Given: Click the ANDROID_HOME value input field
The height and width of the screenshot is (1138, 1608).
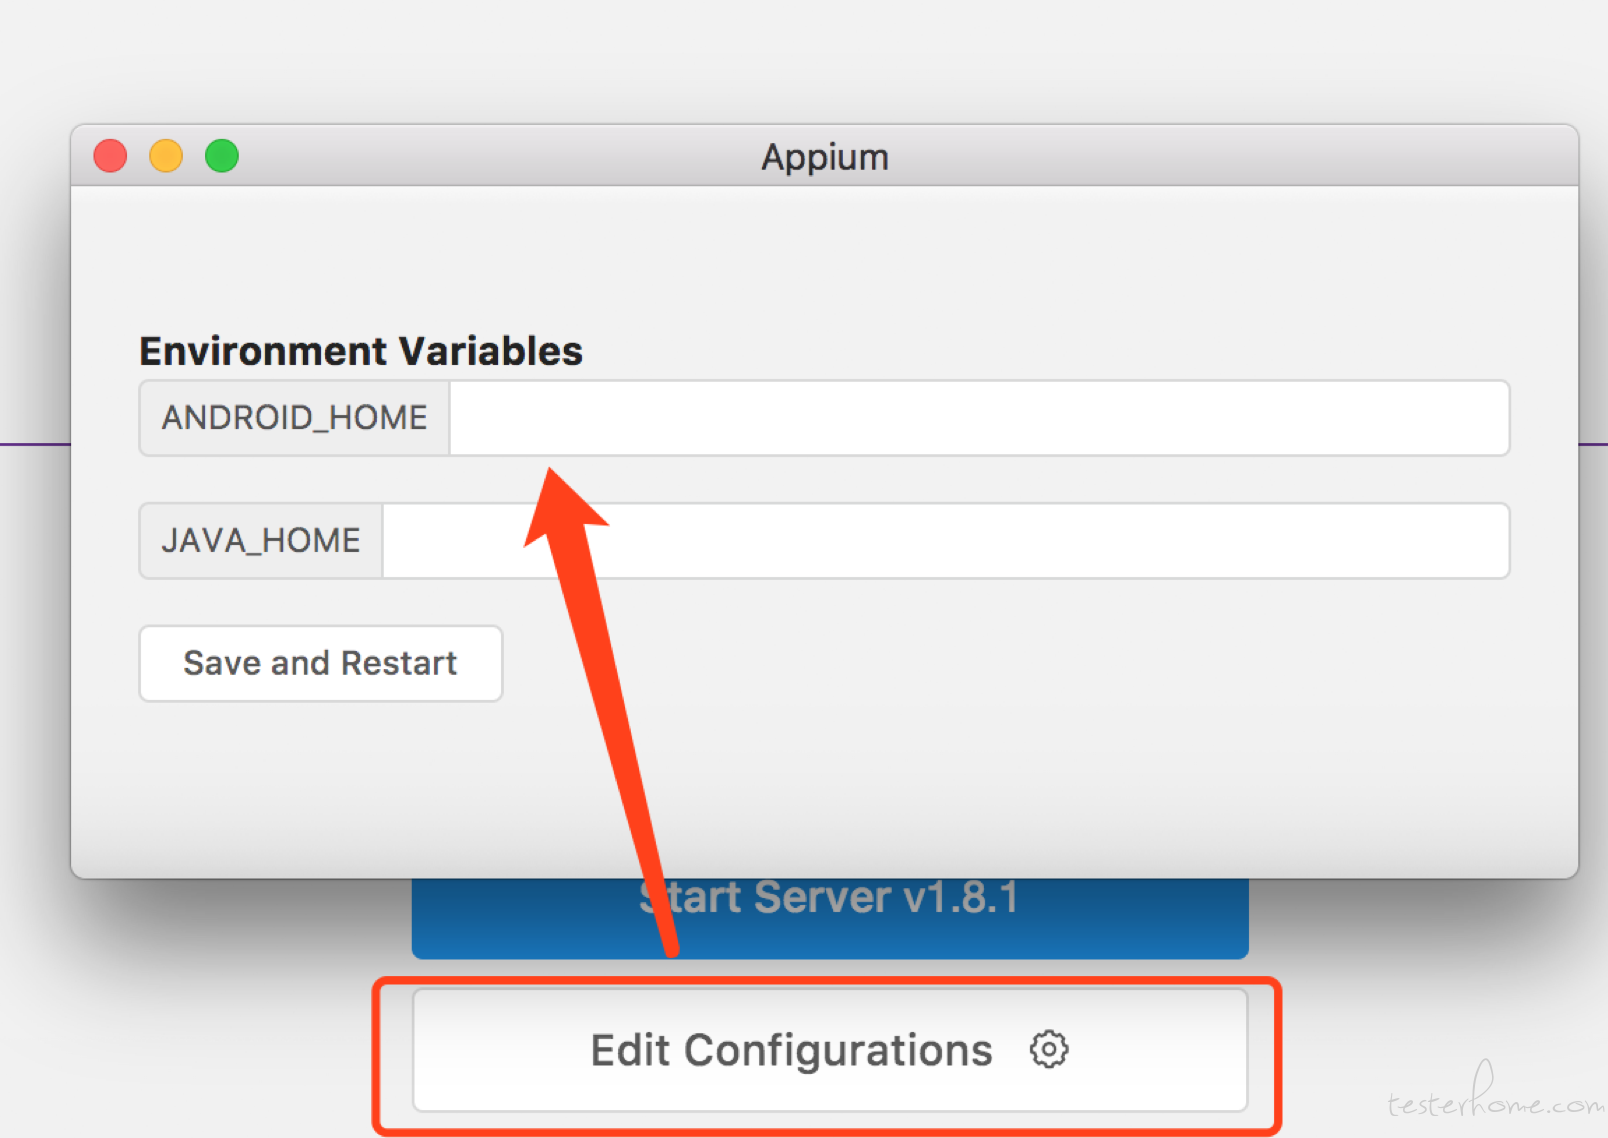Looking at the screenshot, I should 979,418.
